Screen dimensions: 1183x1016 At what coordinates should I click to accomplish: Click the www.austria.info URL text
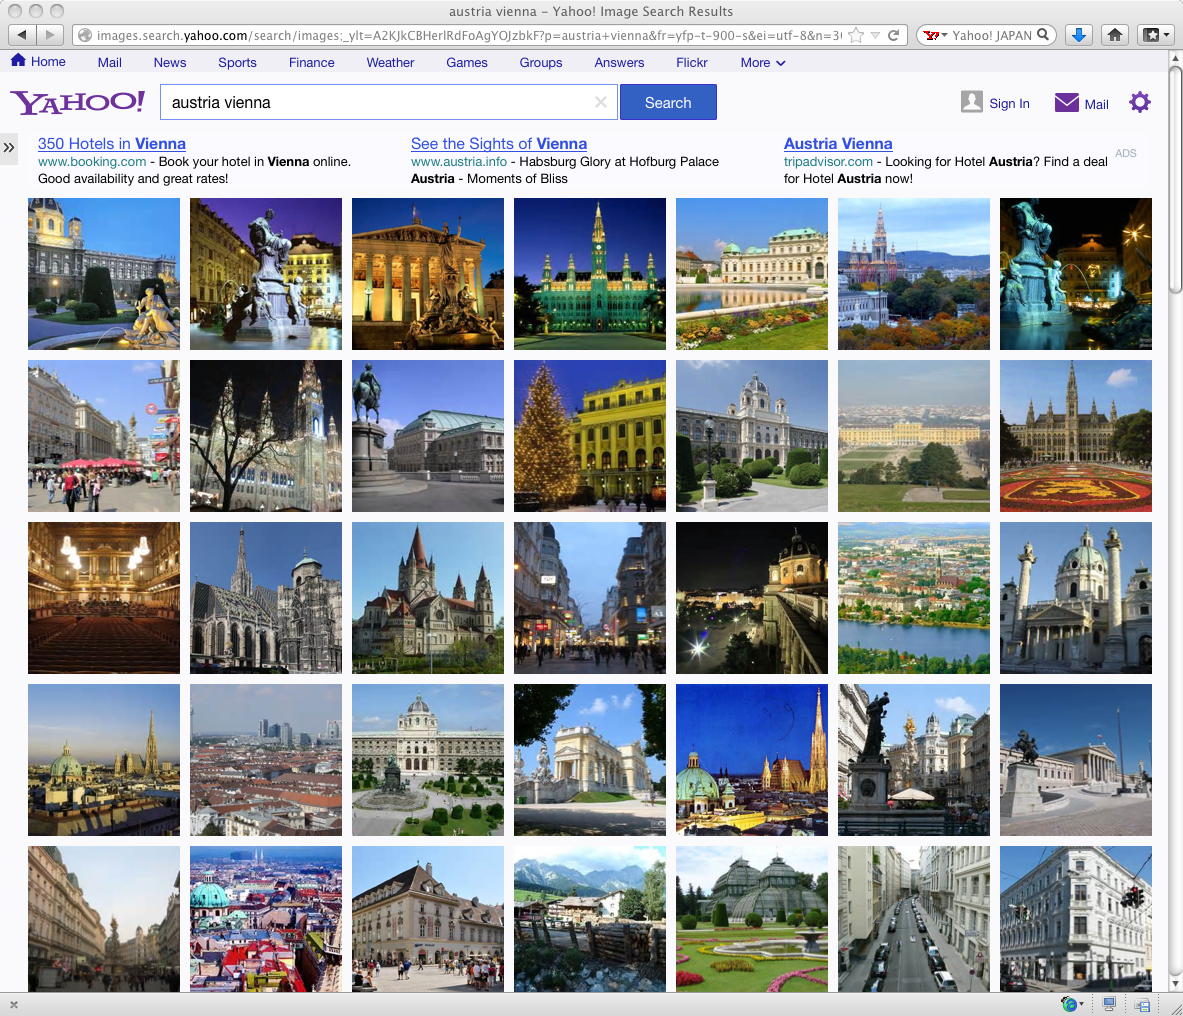coord(459,161)
